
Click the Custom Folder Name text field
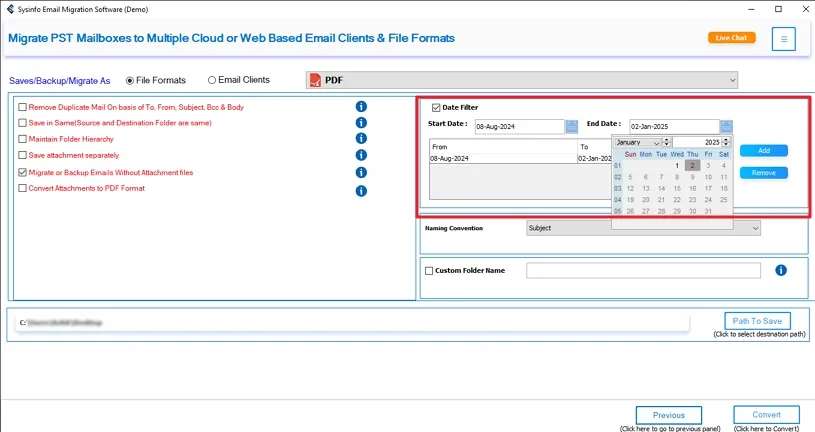click(x=643, y=271)
